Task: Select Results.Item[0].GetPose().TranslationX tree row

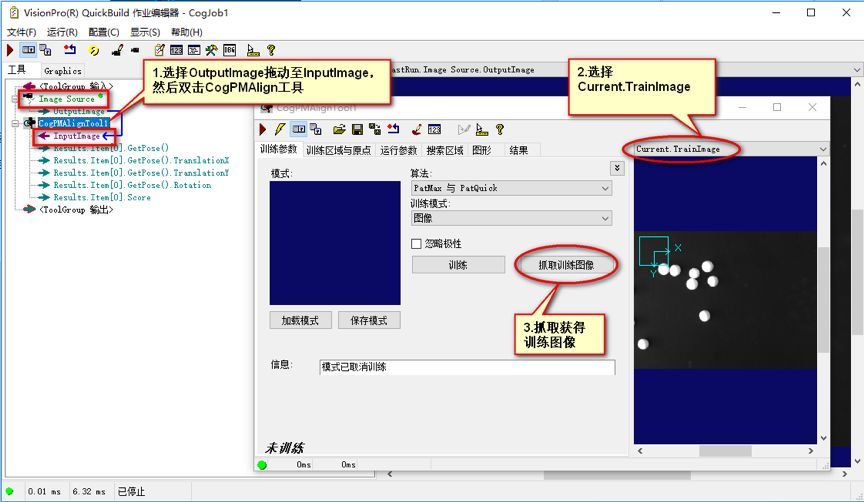Action: click(x=141, y=160)
